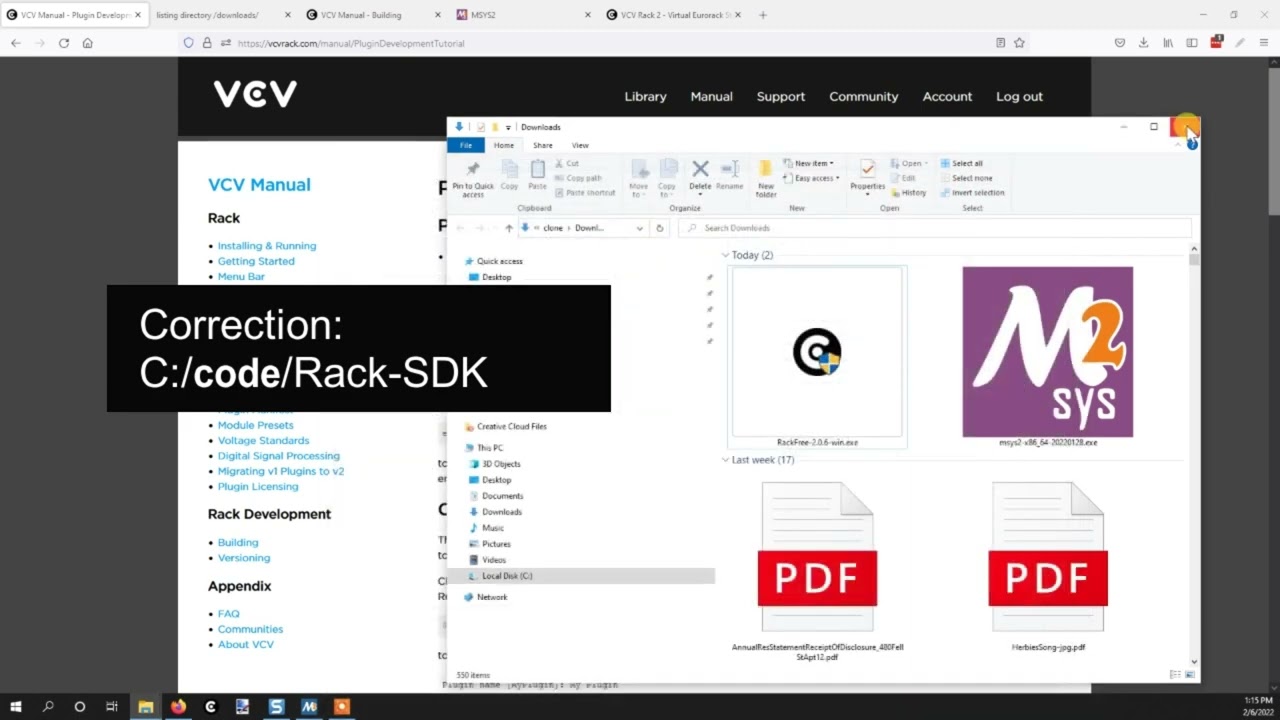Bookmark this page with the star icon

click(x=1019, y=43)
